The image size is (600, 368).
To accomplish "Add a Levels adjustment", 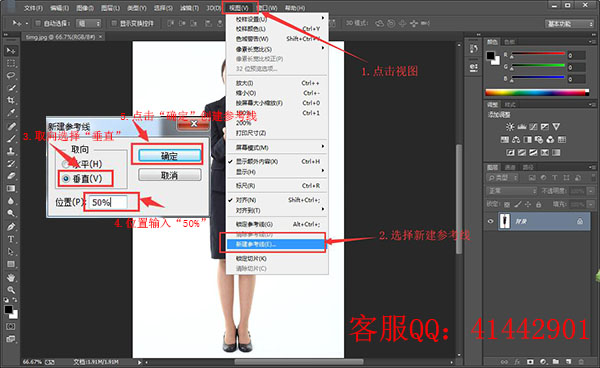I will (522, 127).
